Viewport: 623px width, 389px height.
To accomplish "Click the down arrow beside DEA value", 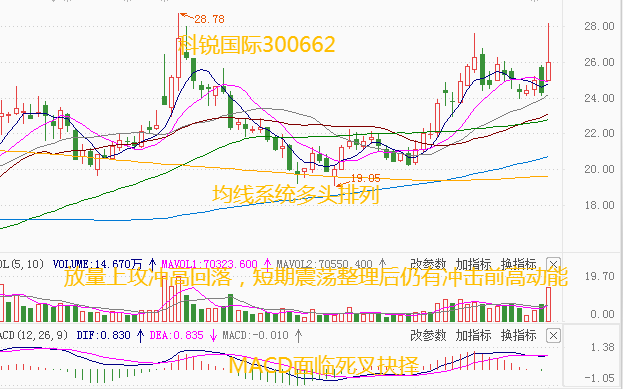I will [213, 335].
